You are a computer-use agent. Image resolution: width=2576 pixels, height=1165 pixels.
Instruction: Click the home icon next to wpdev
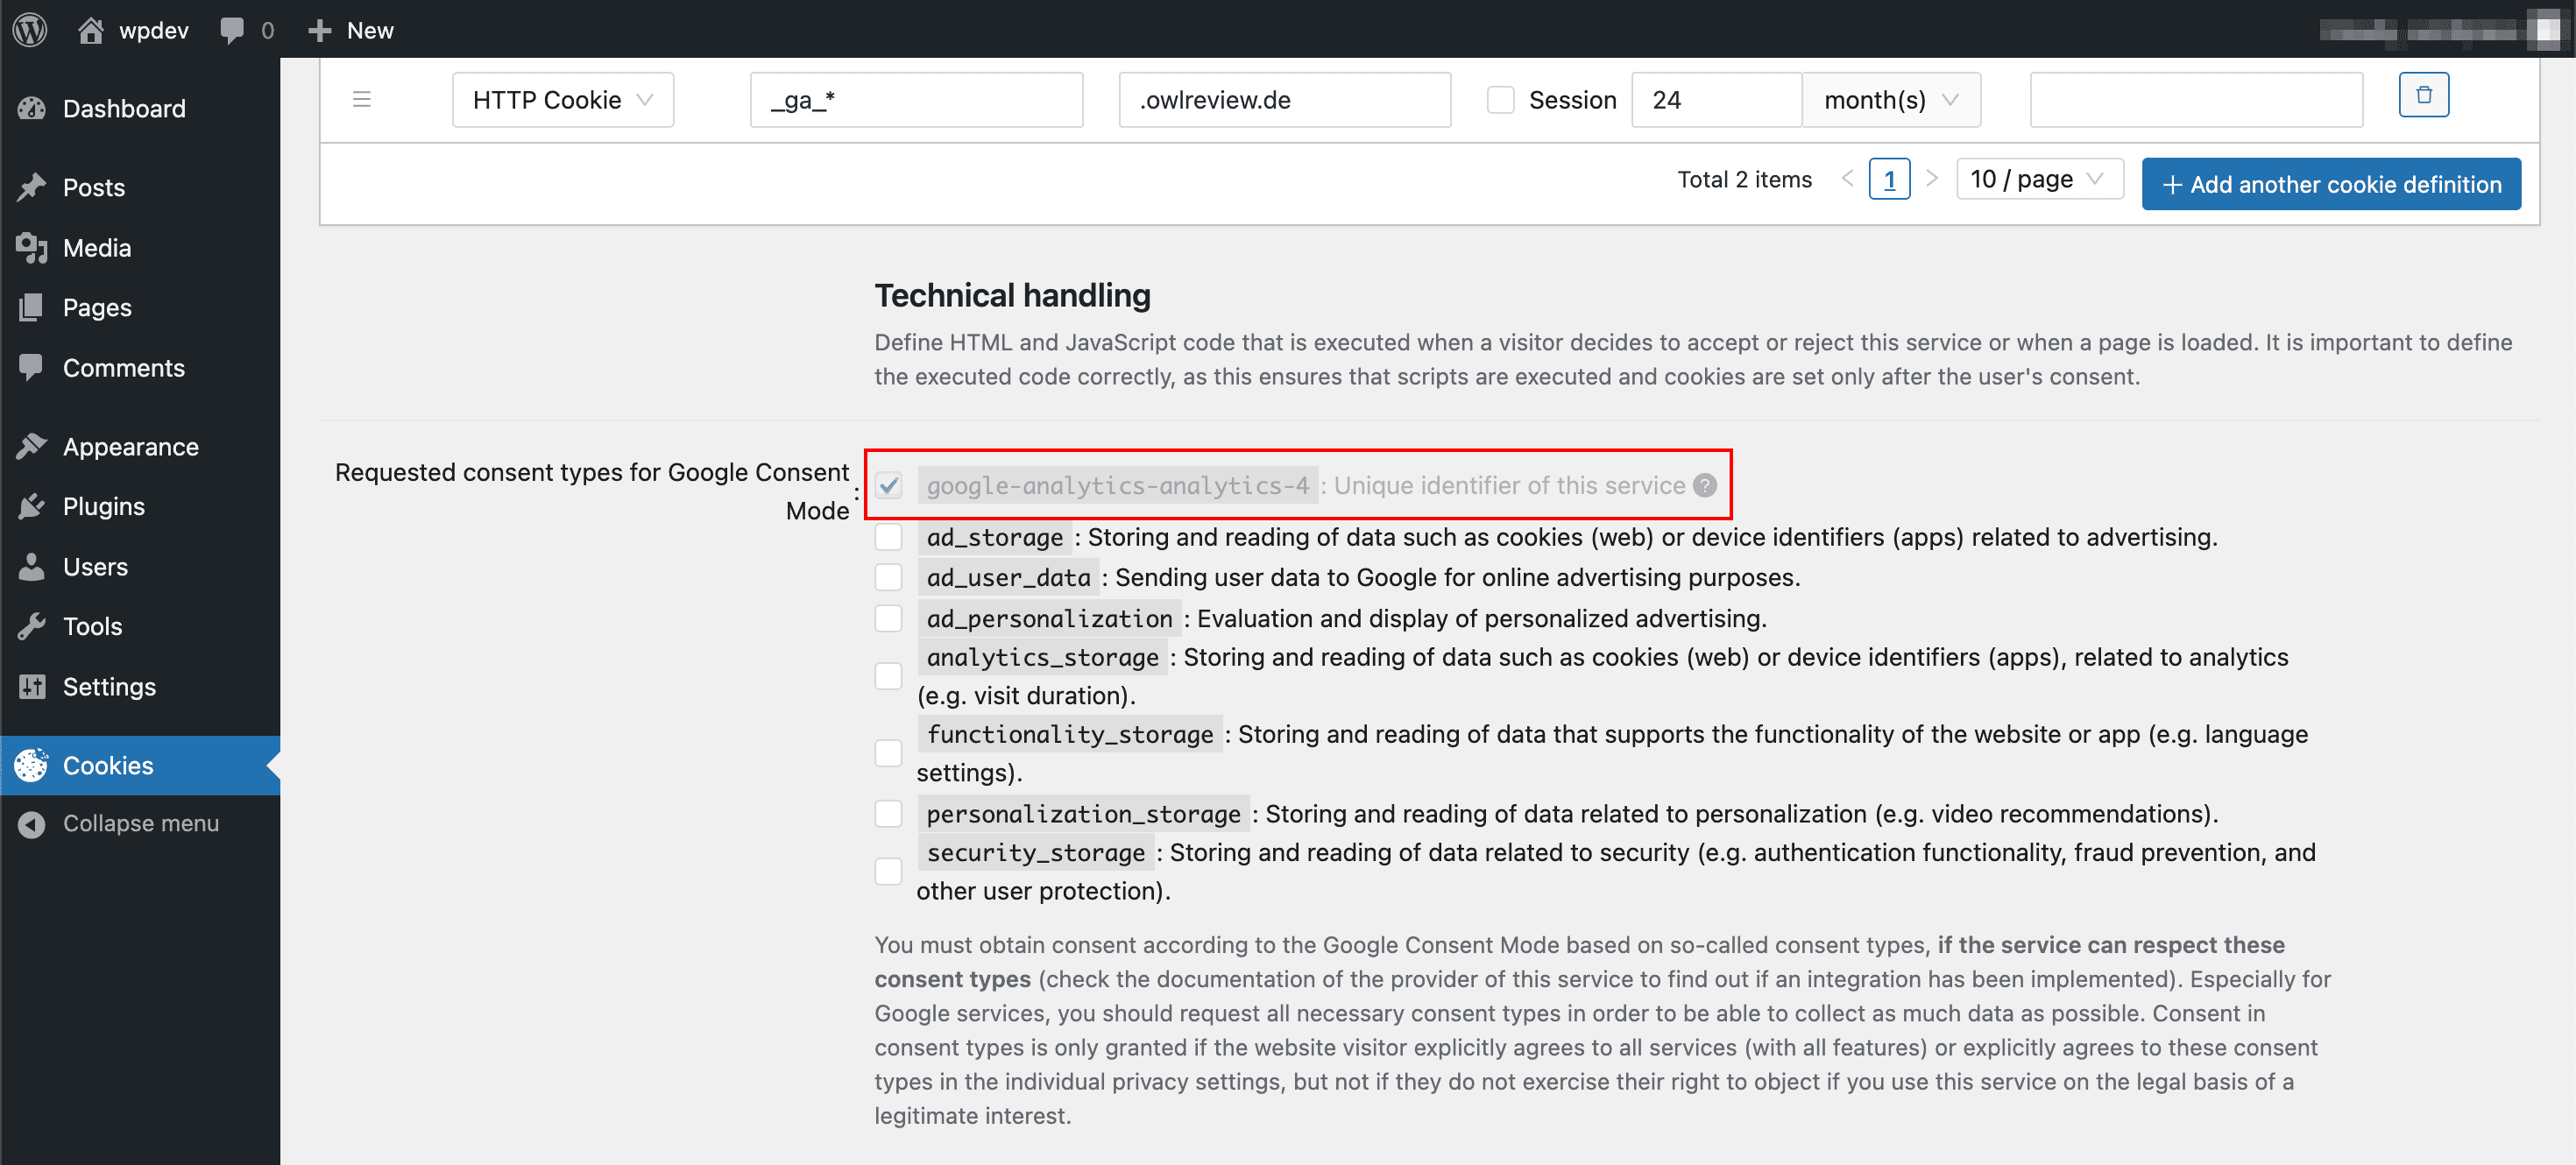click(91, 30)
